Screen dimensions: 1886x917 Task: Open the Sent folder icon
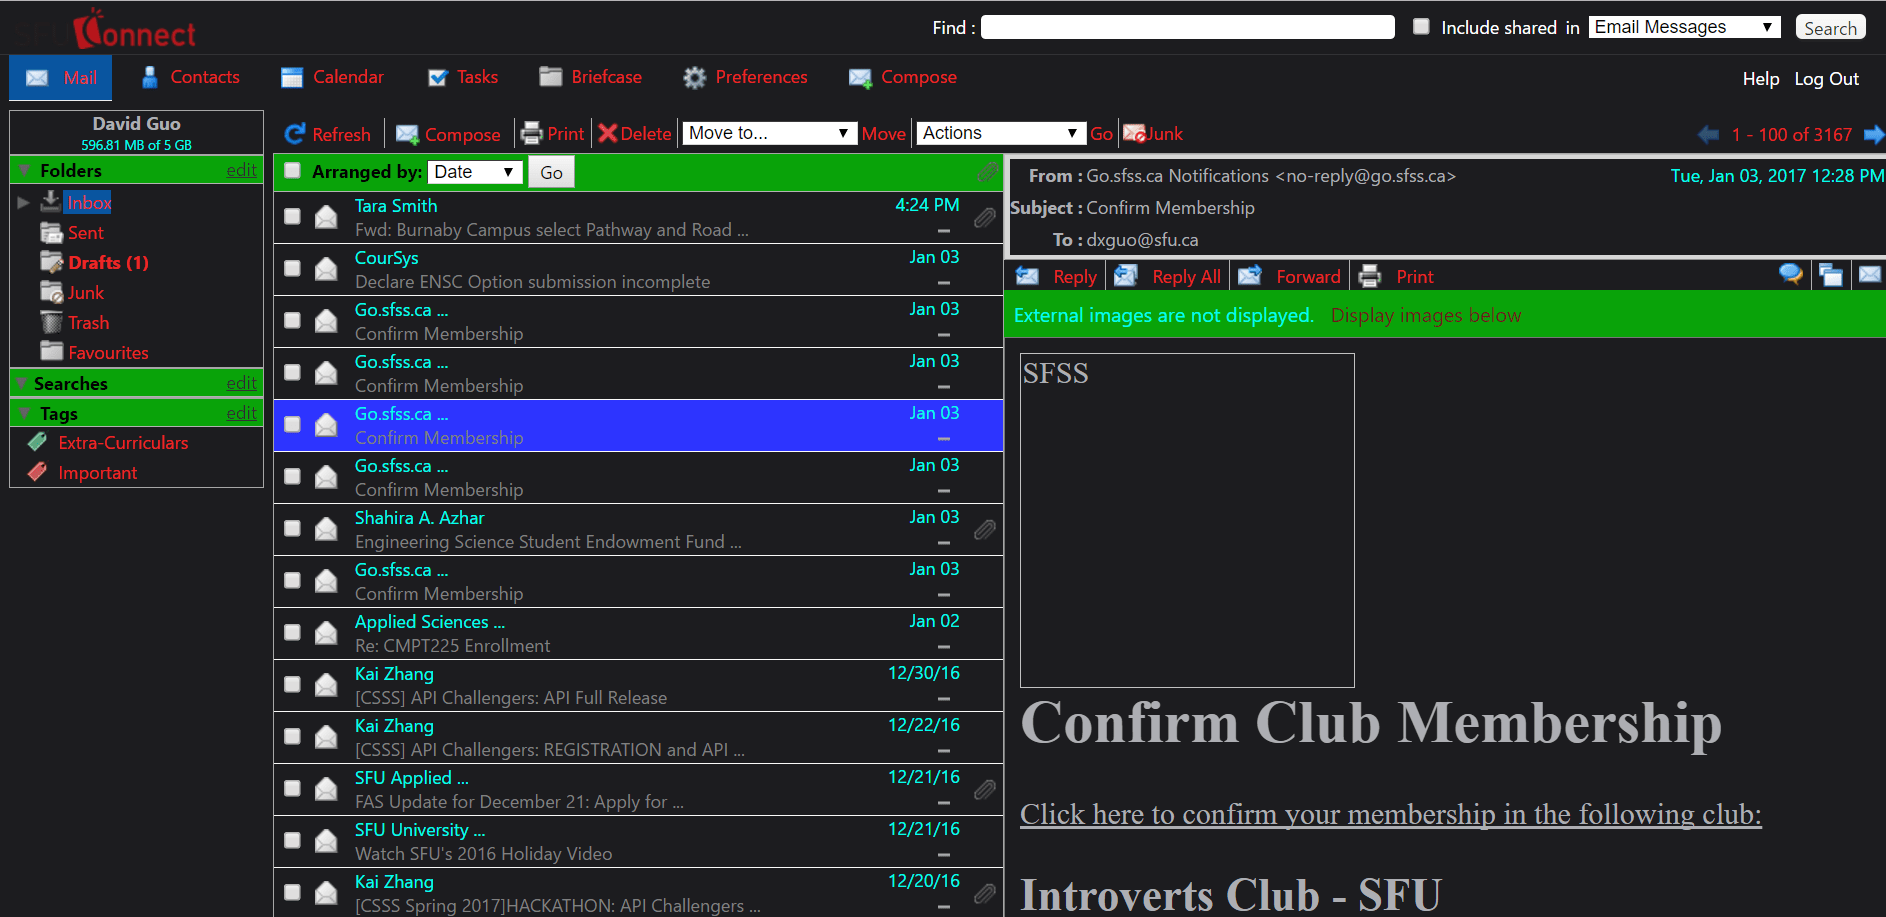click(x=51, y=233)
